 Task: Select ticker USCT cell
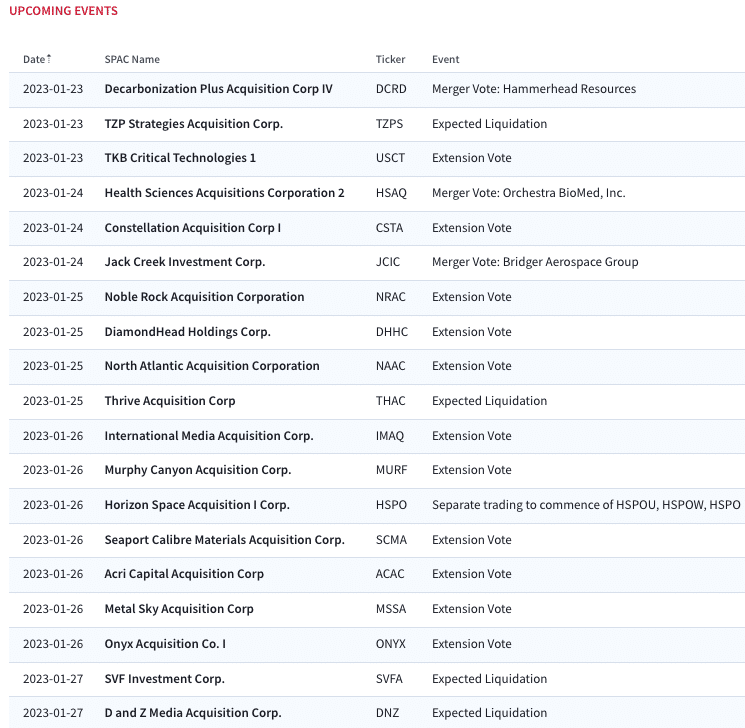[x=390, y=158]
